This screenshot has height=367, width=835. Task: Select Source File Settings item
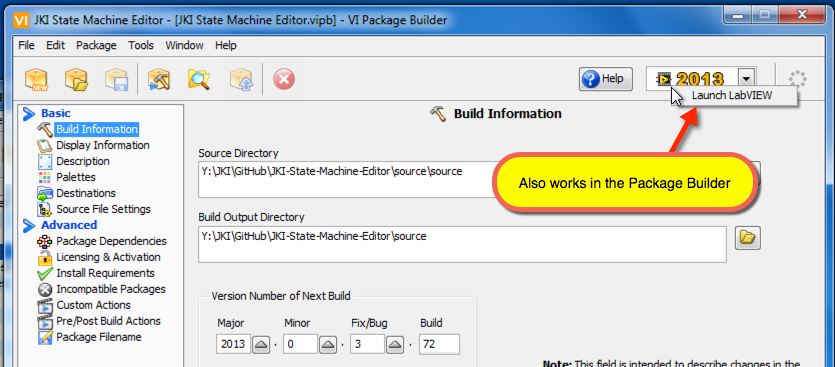(103, 209)
